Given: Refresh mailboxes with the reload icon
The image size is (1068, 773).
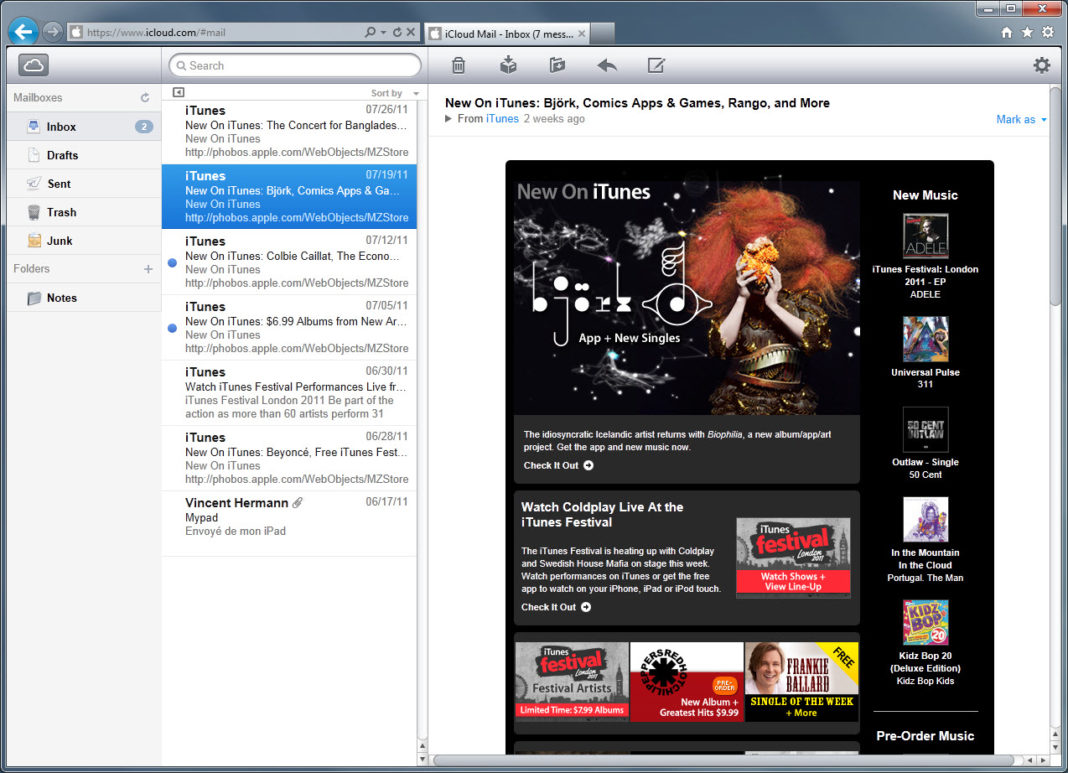Looking at the screenshot, I should [145, 97].
